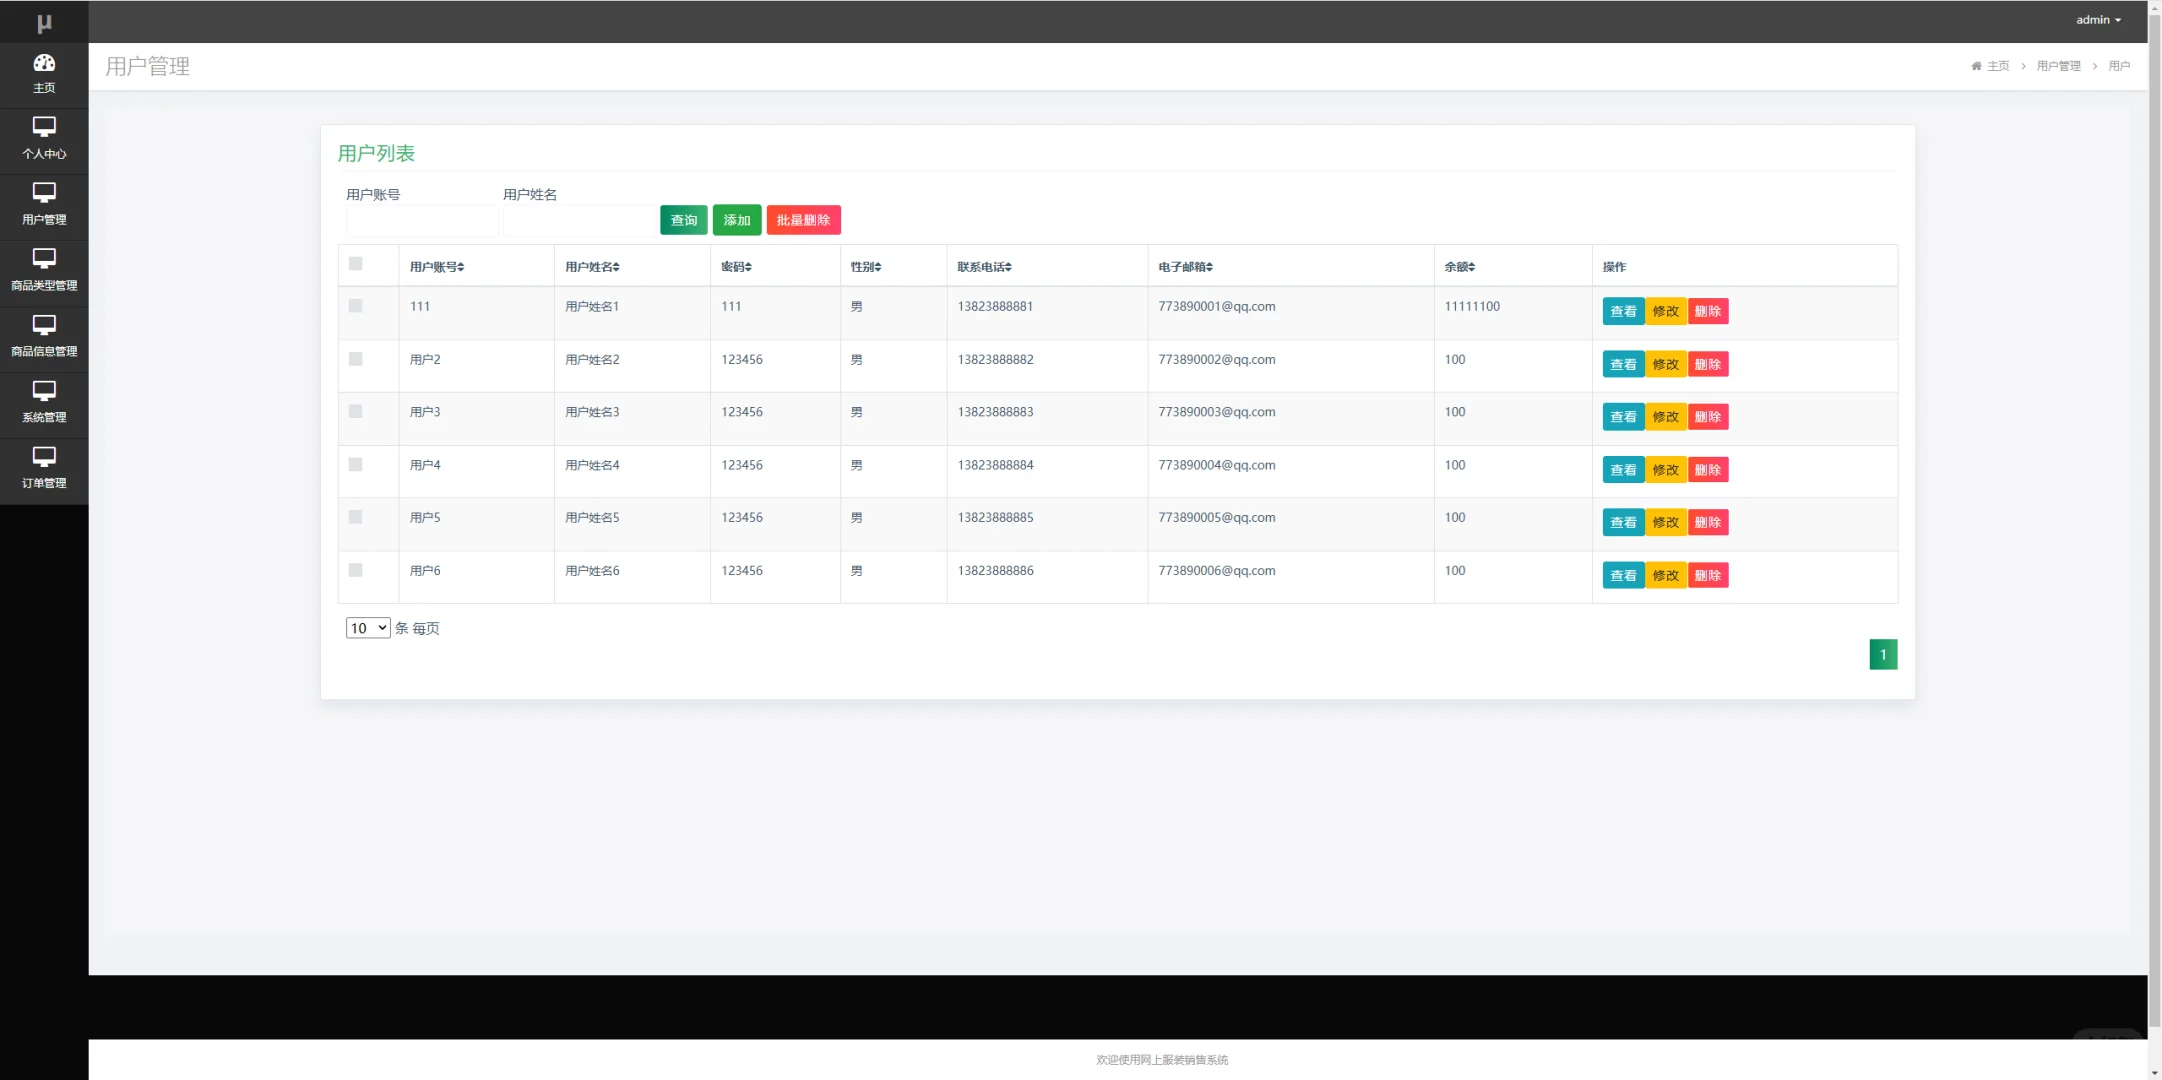The image size is (2162, 1080).
Task: Check the checkbox for user 111
Action: click(355, 306)
